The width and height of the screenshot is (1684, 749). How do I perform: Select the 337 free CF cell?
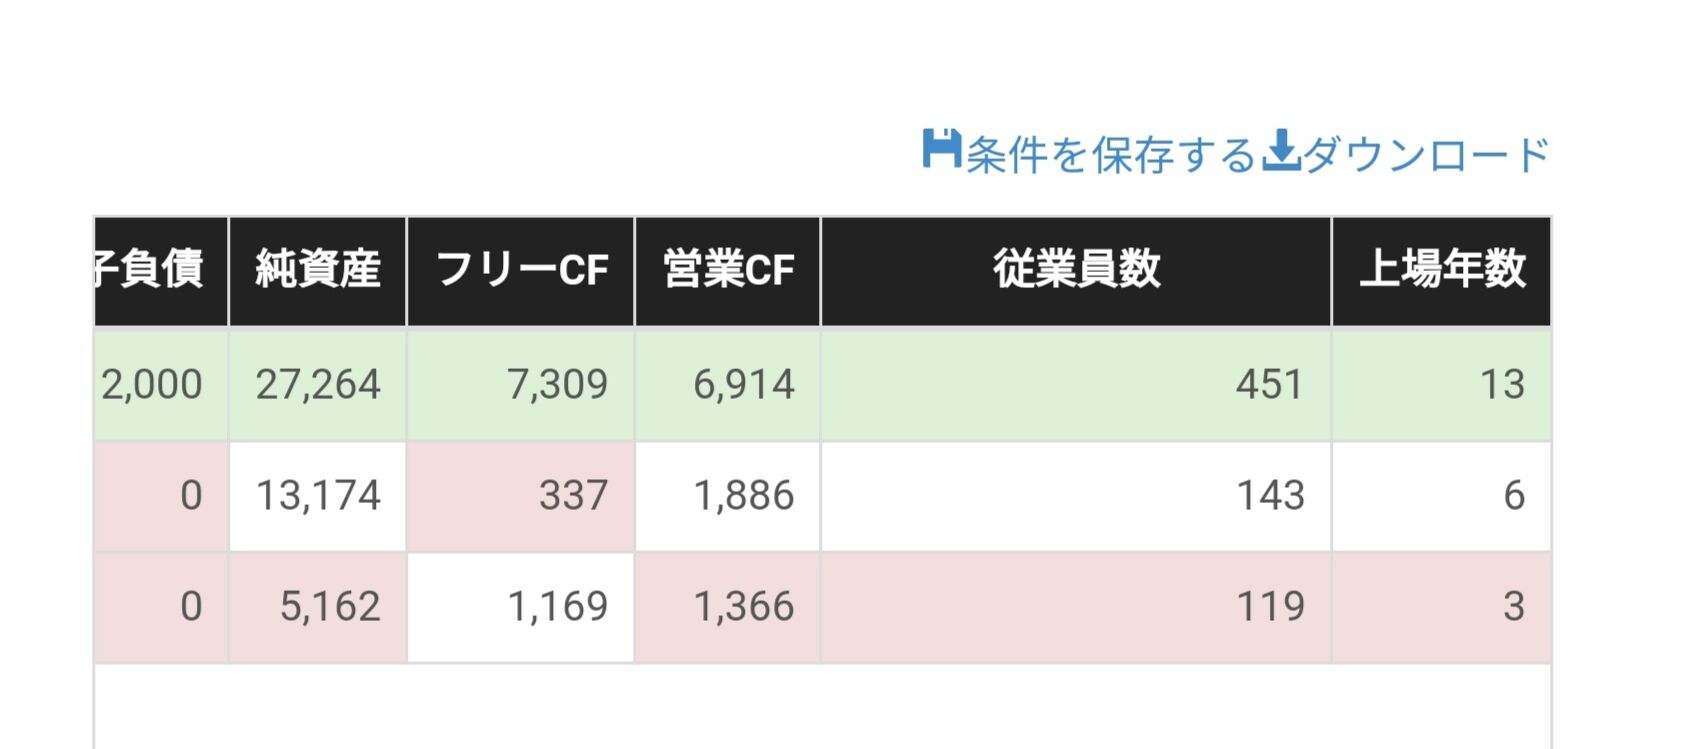521,496
